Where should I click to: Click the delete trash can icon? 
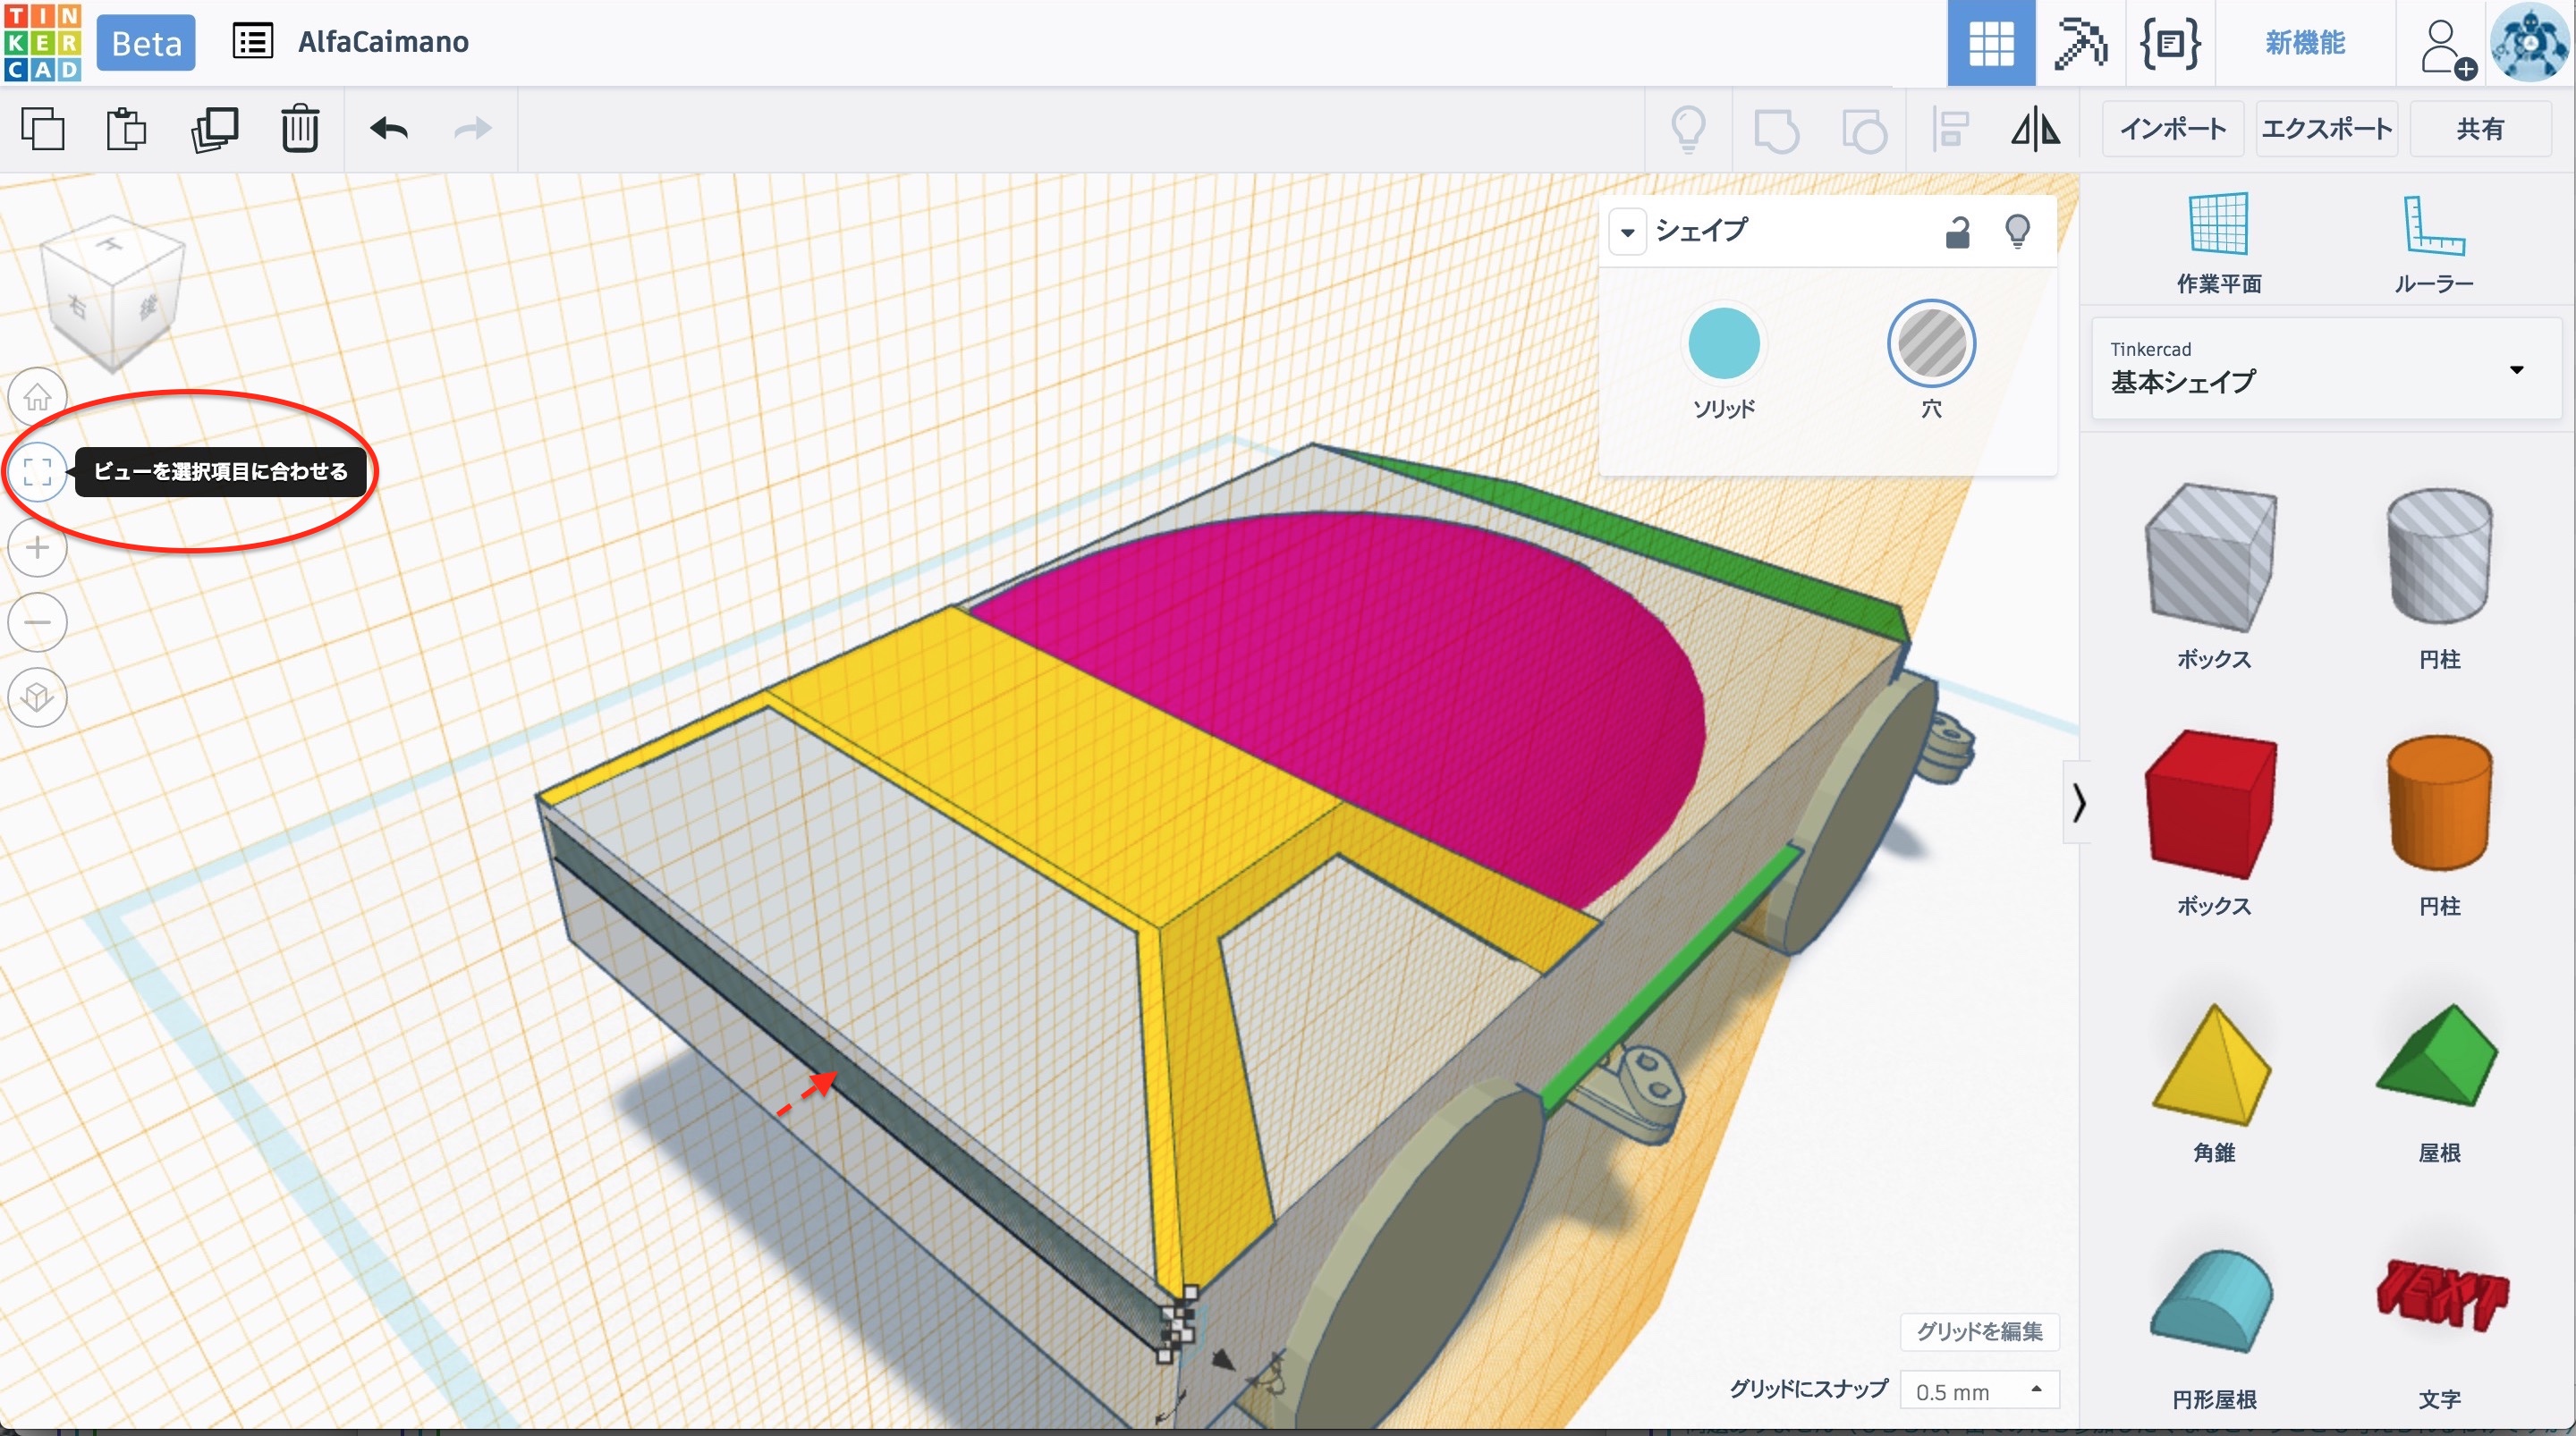click(299, 129)
